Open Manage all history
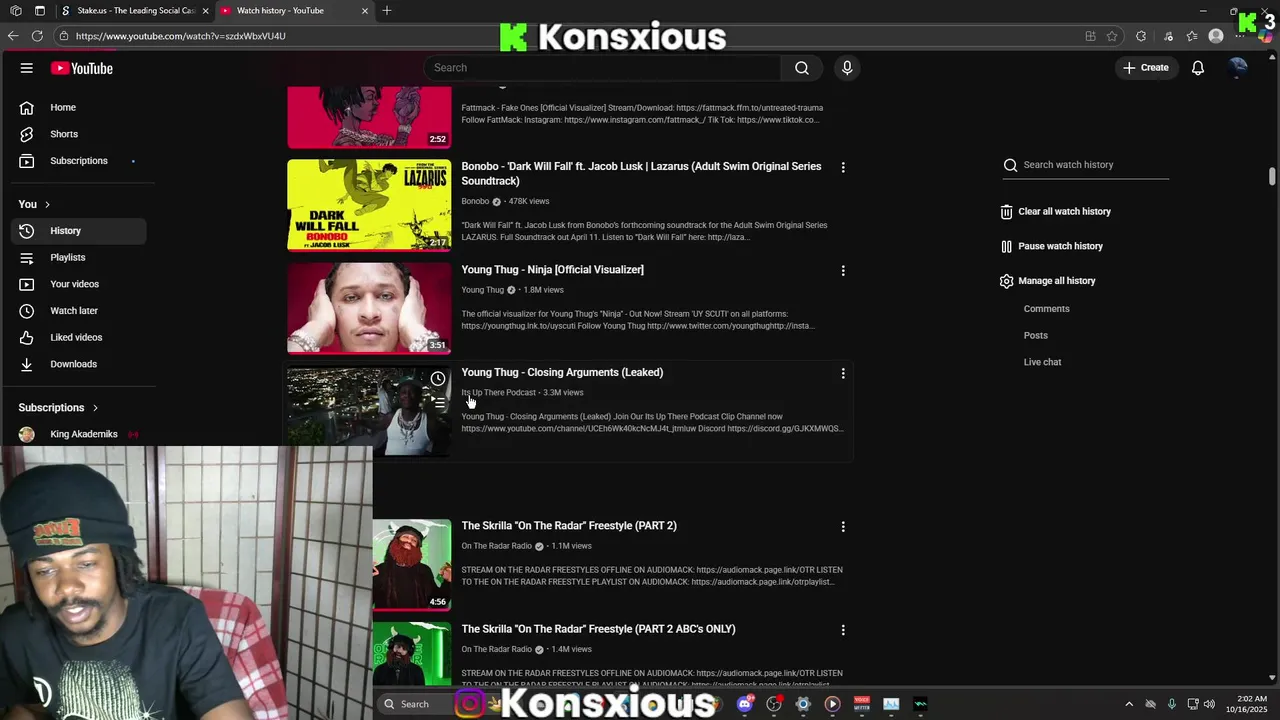 coord(1047,281)
